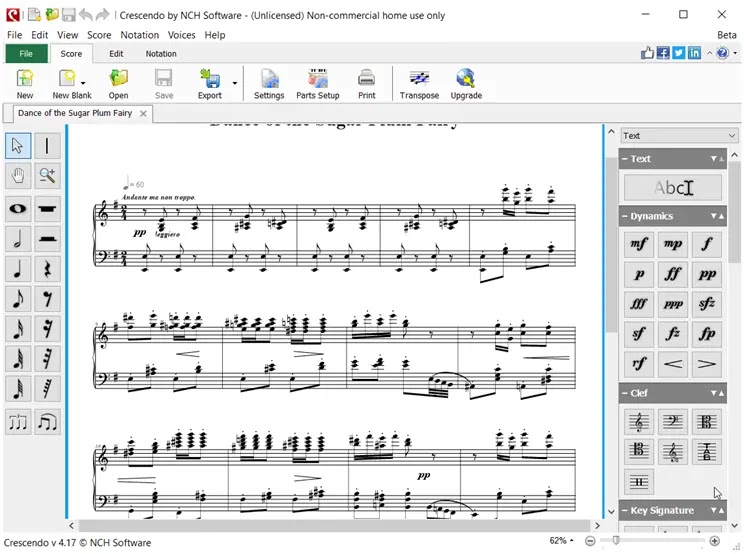Click the Transpose button

(419, 84)
